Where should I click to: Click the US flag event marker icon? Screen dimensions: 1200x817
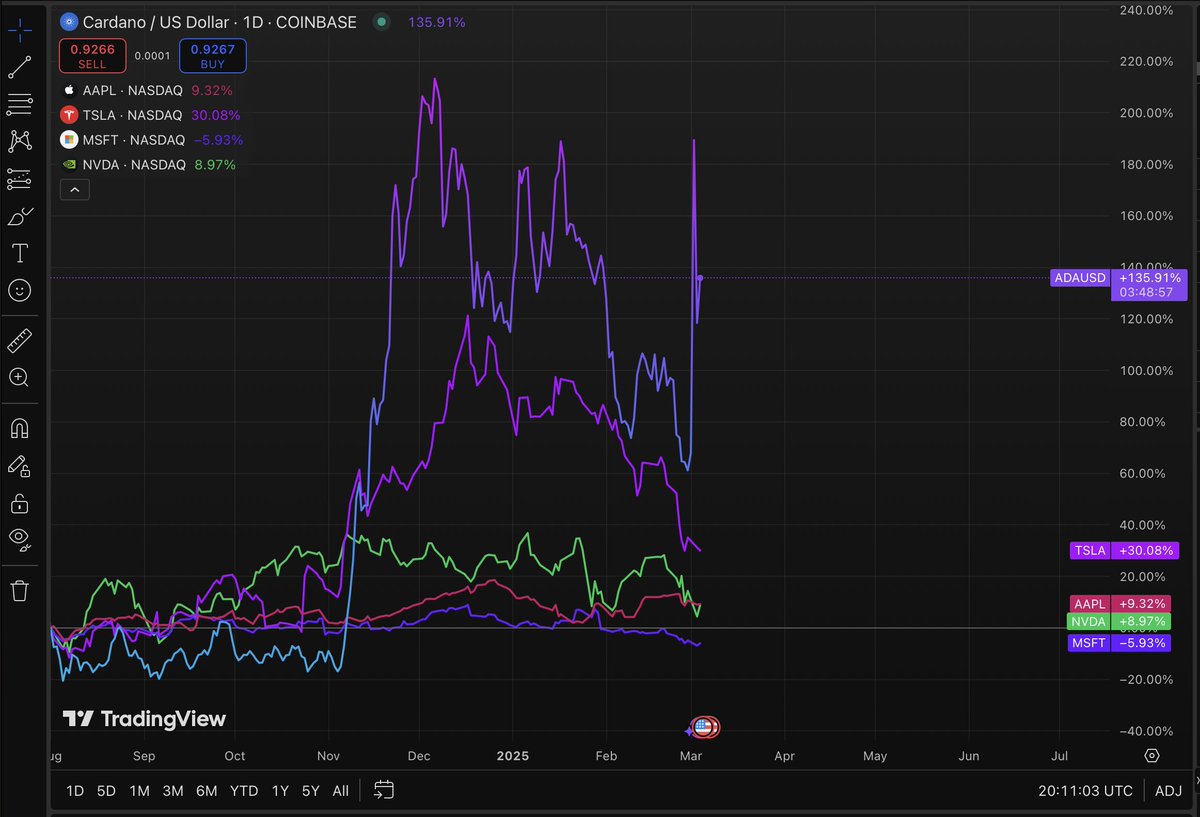coord(705,728)
